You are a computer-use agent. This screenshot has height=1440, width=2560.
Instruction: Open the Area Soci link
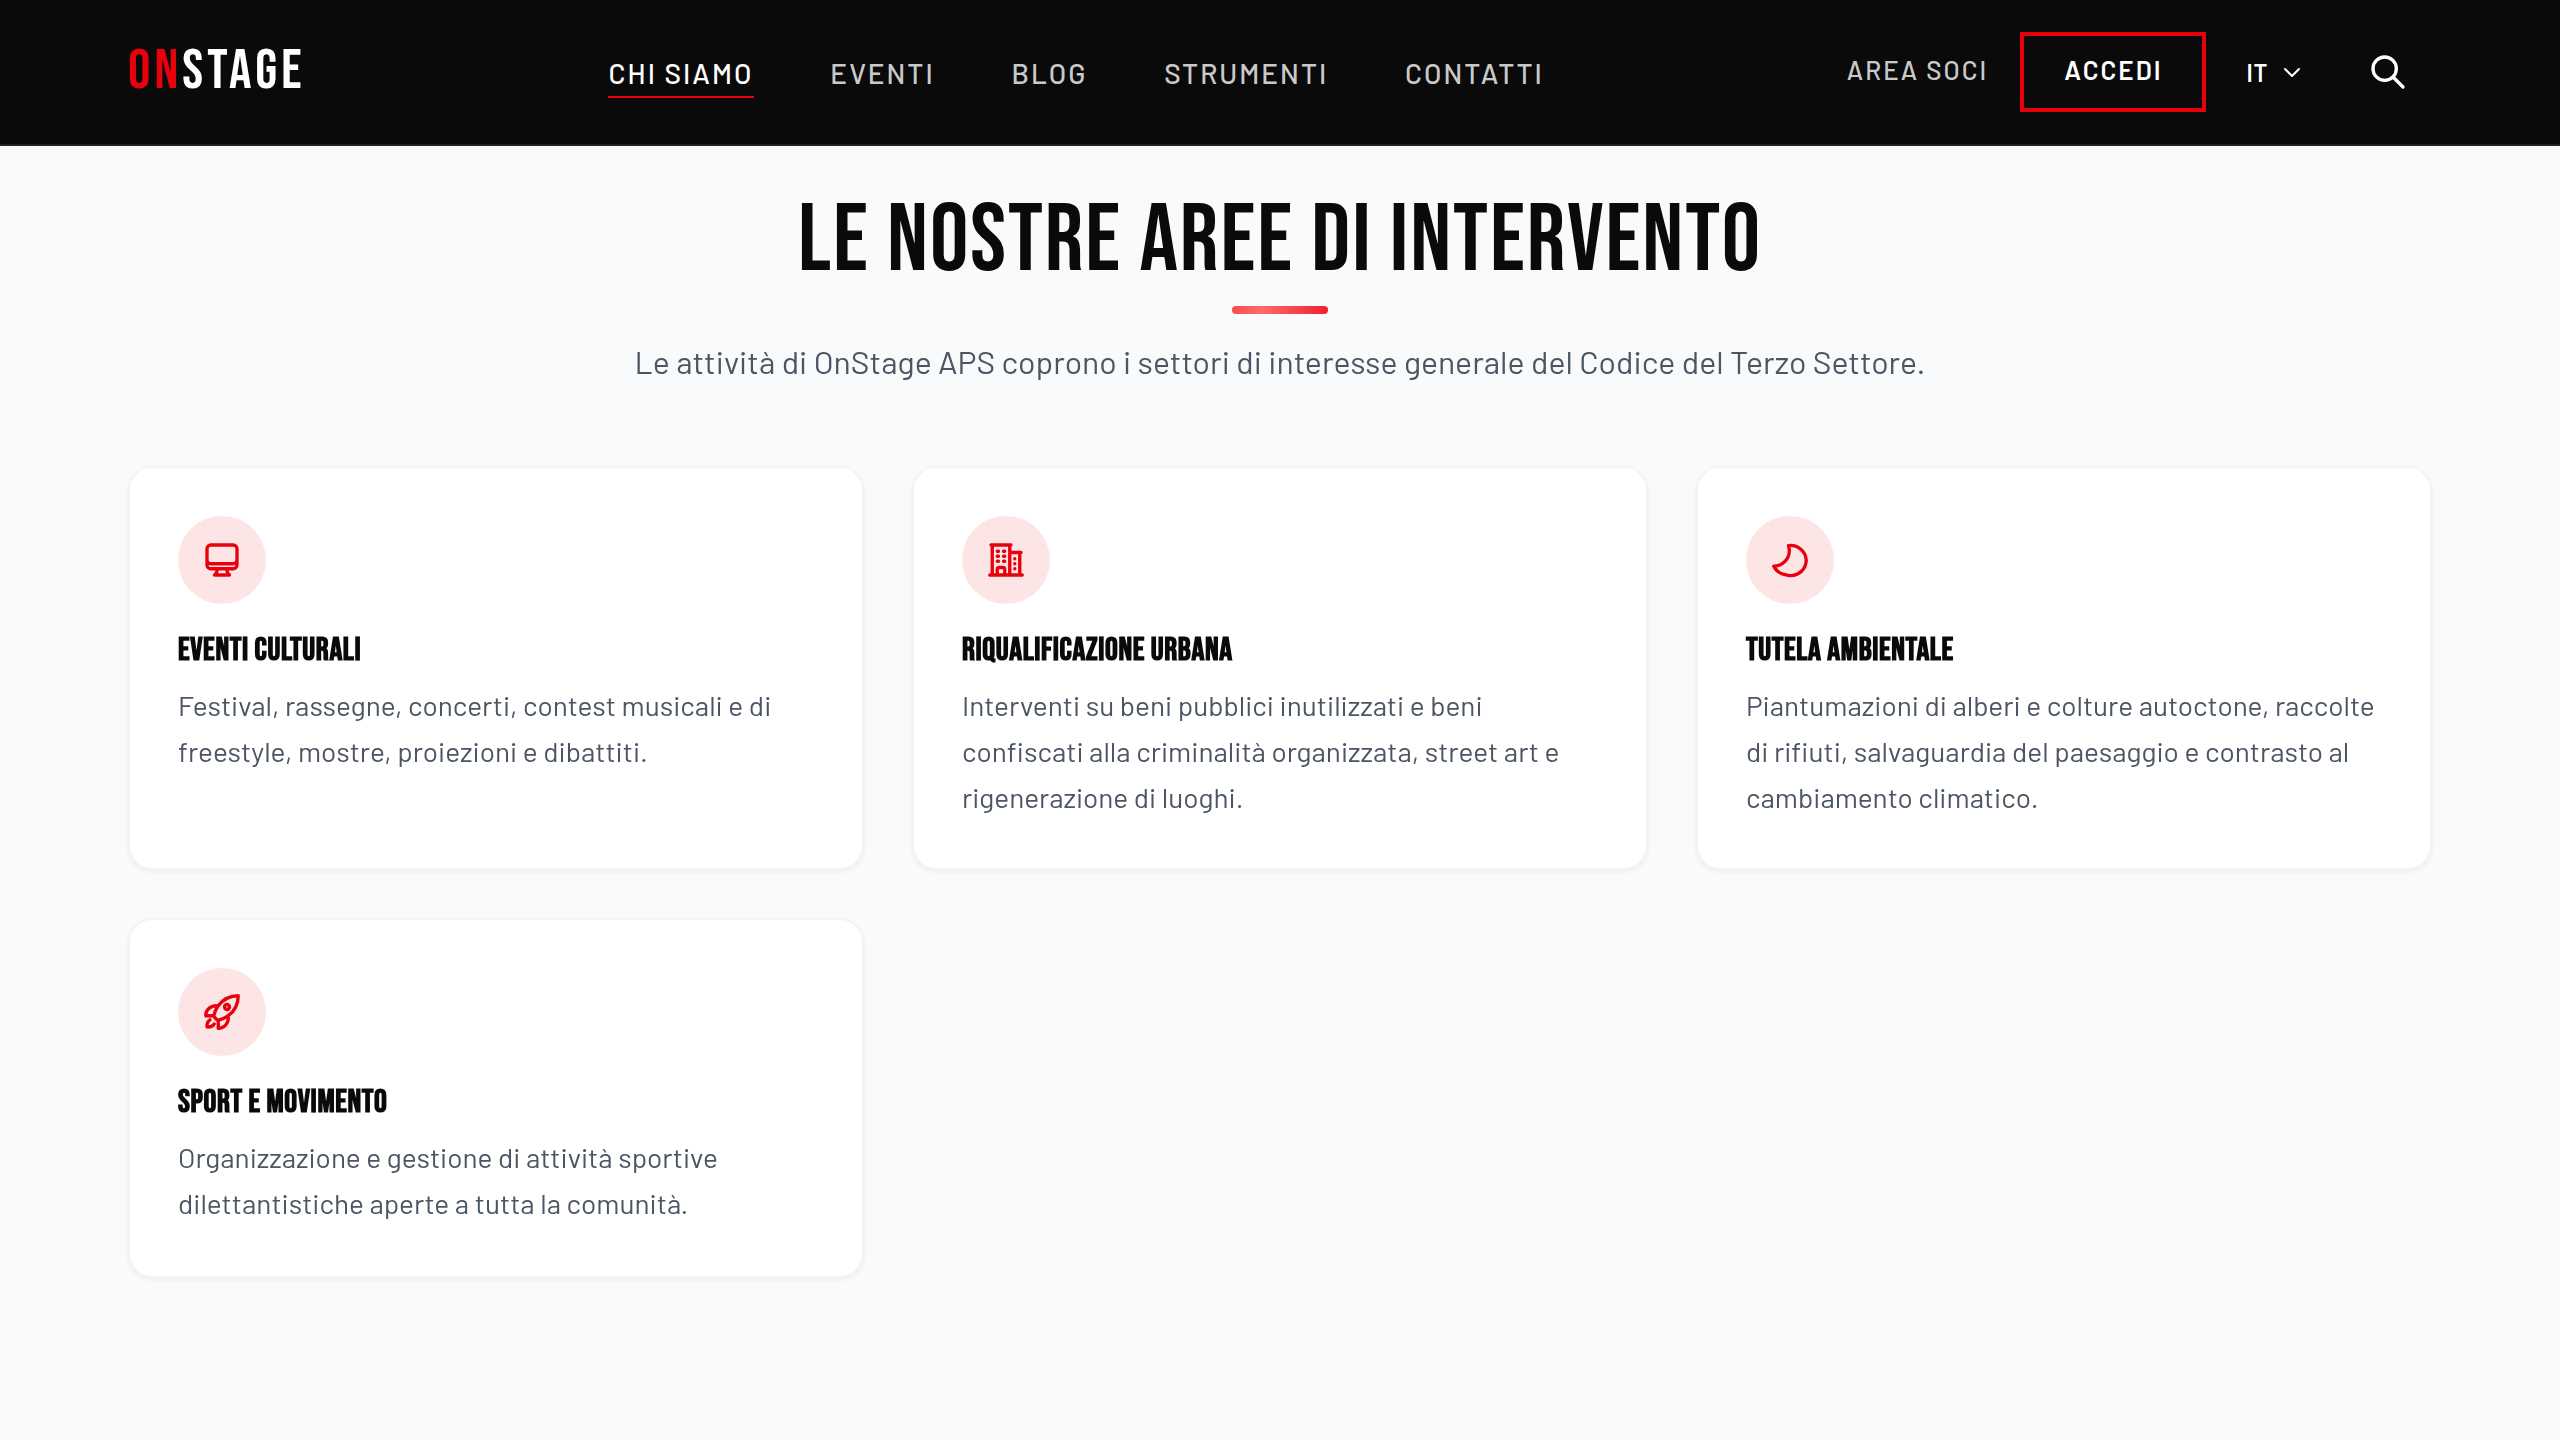1916,72
